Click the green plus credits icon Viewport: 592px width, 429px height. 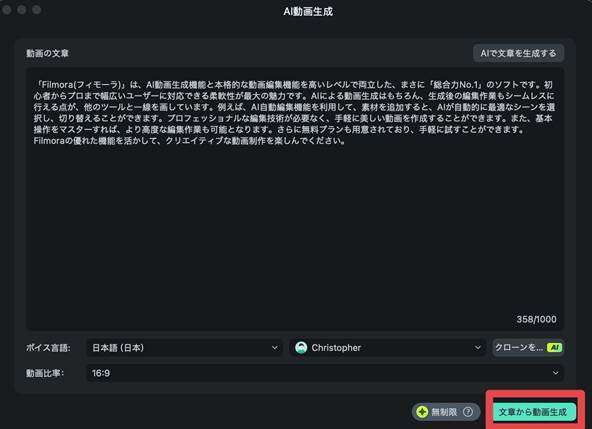coord(422,412)
